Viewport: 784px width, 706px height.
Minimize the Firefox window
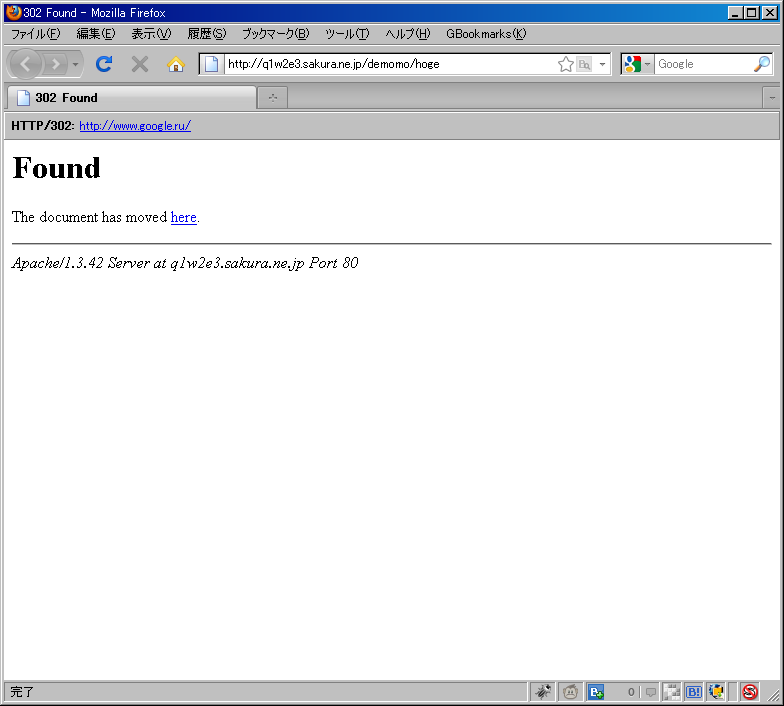click(x=735, y=12)
